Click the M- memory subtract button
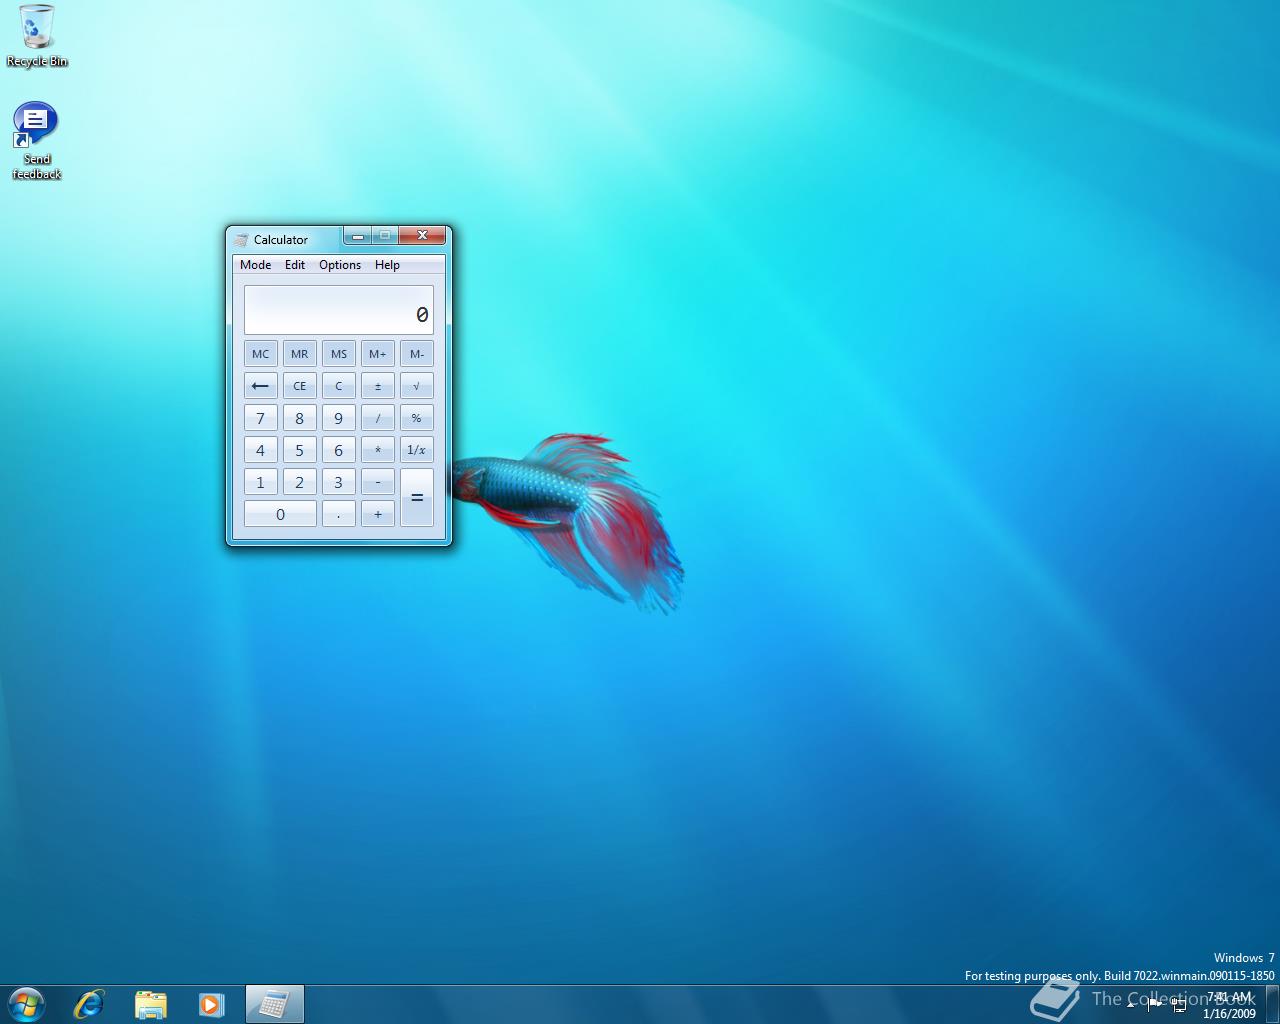 (417, 354)
